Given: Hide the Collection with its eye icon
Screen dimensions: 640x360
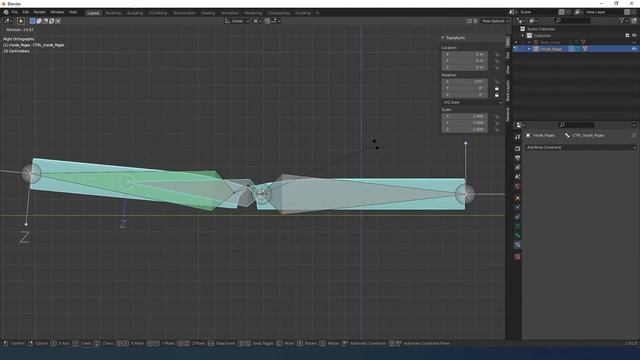Looking at the screenshot, I should (x=634, y=36).
